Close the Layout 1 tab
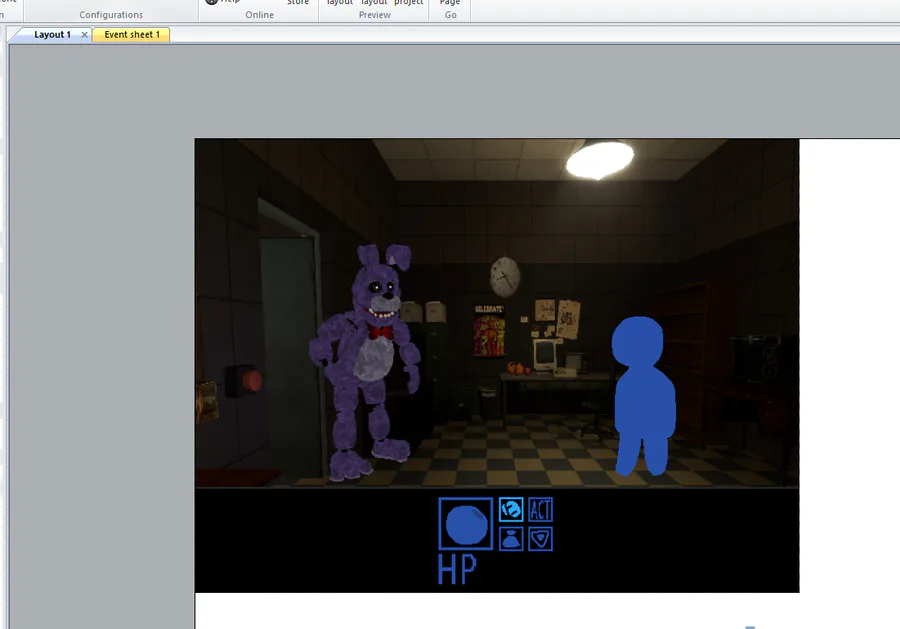The width and height of the screenshot is (900, 629). pos(84,35)
